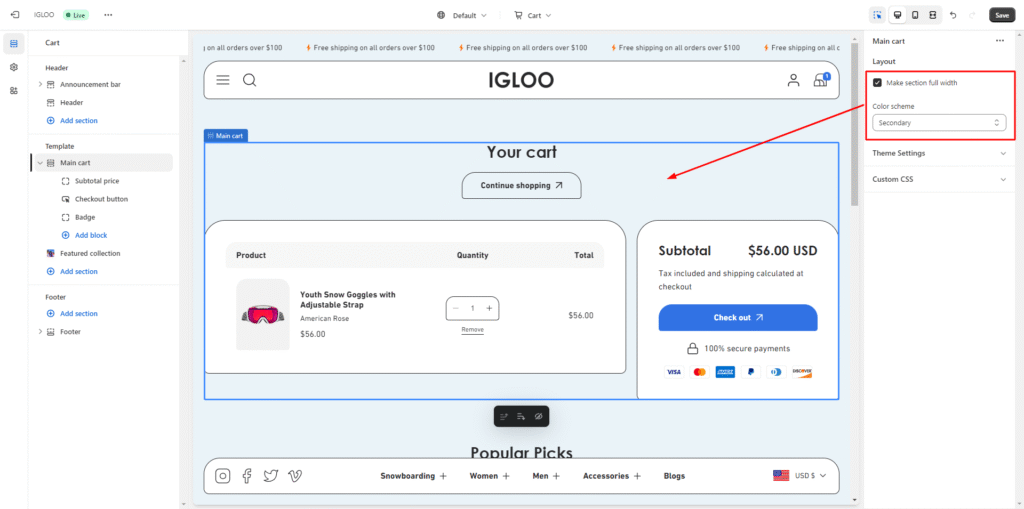Expand the Theme Settings panel
Image resolution: width=1024 pixels, height=509 pixels.
(x=938, y=153)
